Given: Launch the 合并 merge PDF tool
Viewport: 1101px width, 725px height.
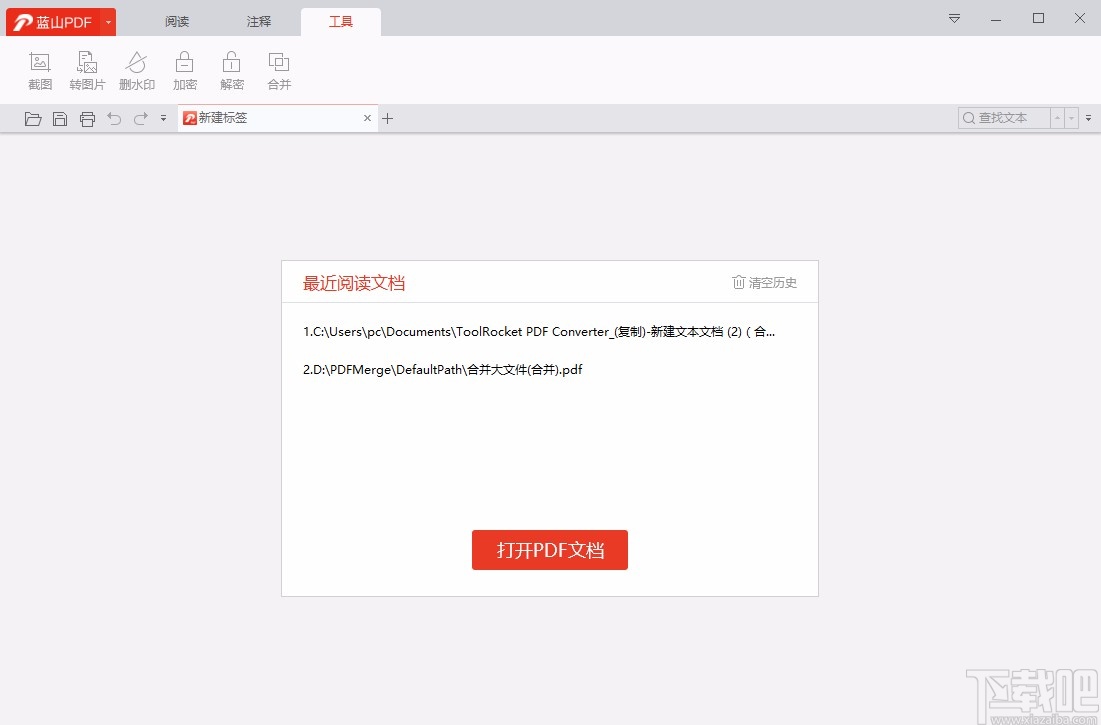Looking at the screenshot, I should [279, 68].
